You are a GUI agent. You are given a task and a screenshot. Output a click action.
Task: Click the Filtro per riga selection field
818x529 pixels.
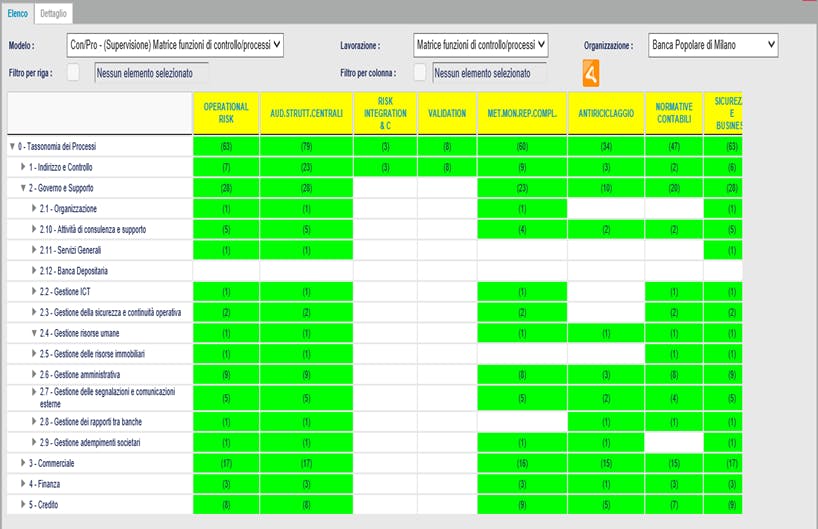[x=151, y=73]
